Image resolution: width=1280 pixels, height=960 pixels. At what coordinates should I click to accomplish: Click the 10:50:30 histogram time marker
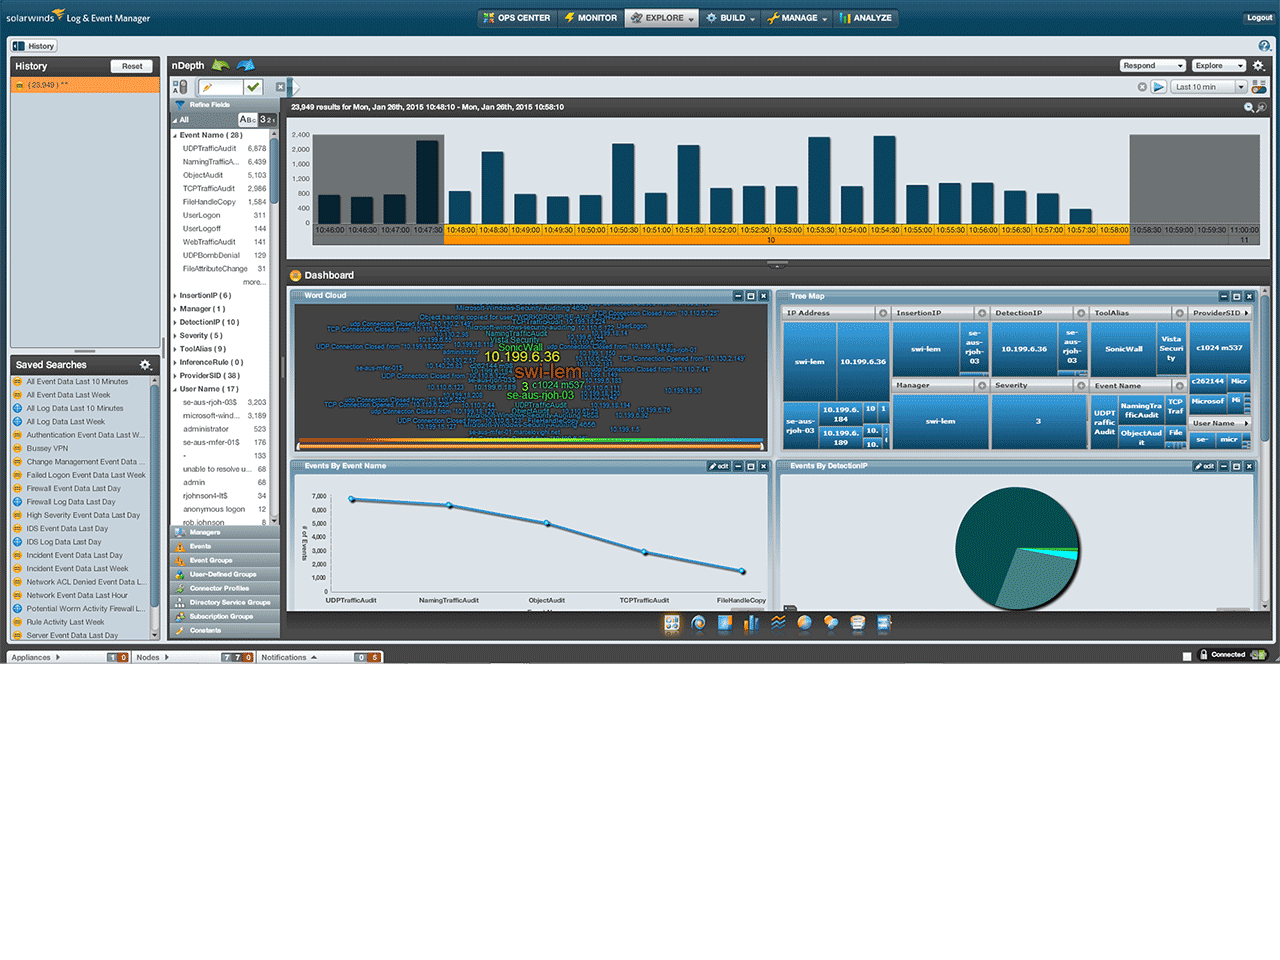624,230
